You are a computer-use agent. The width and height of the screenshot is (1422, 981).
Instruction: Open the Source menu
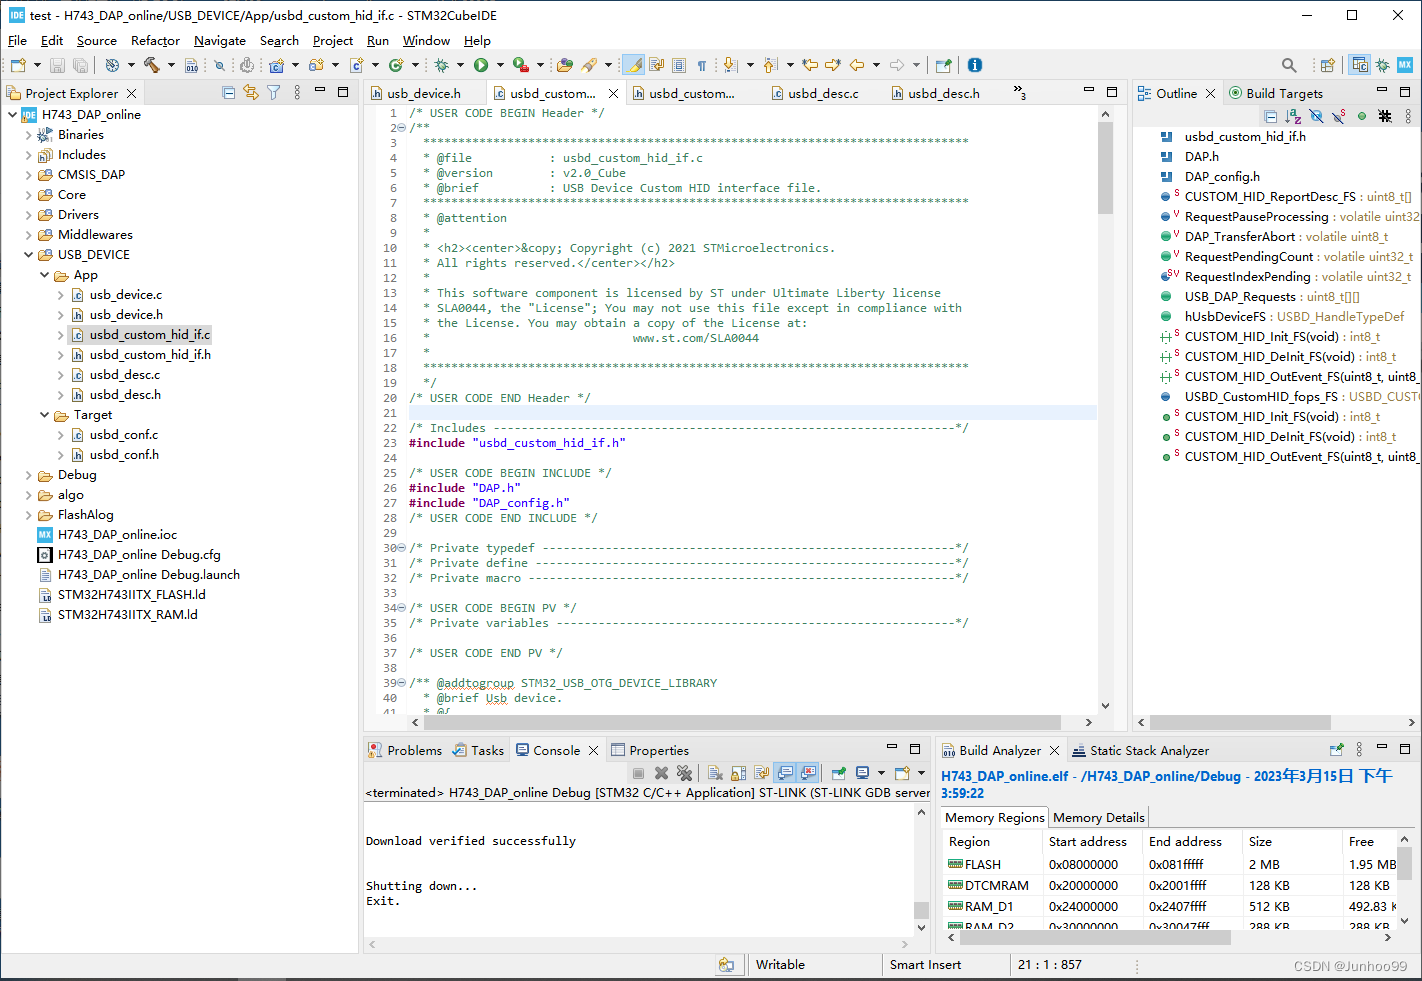[97, 41]
